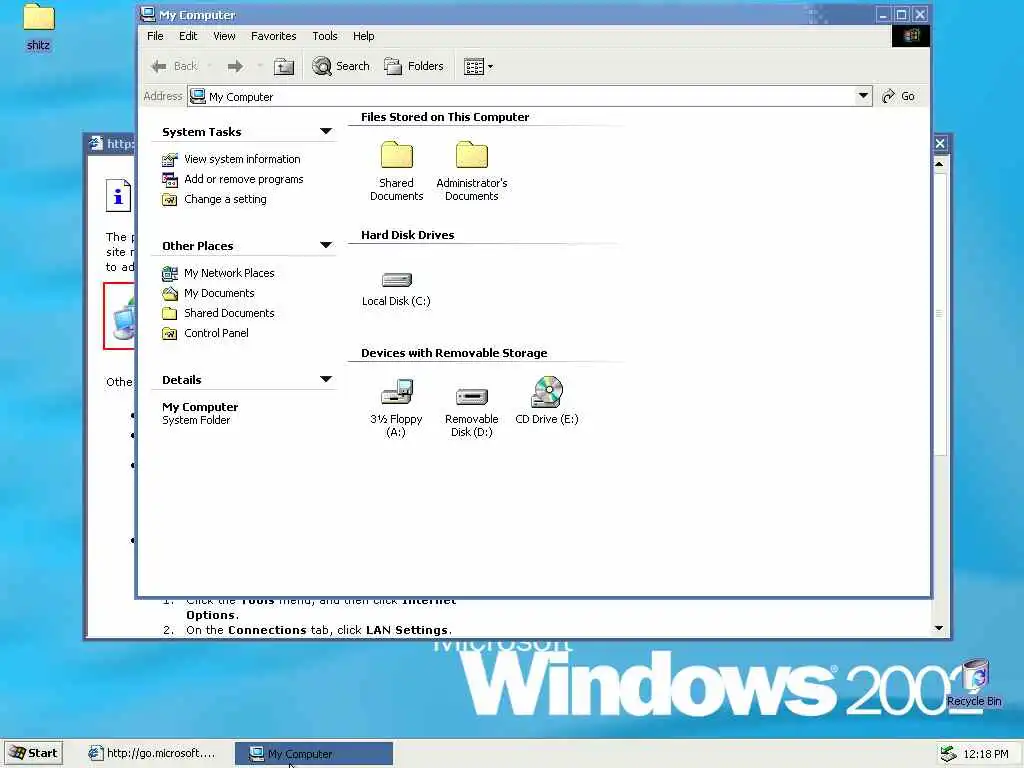This screenshot has height=768, width=1024.
Task: Click Devices with Removable Storage heading
Action: [454, 353]
